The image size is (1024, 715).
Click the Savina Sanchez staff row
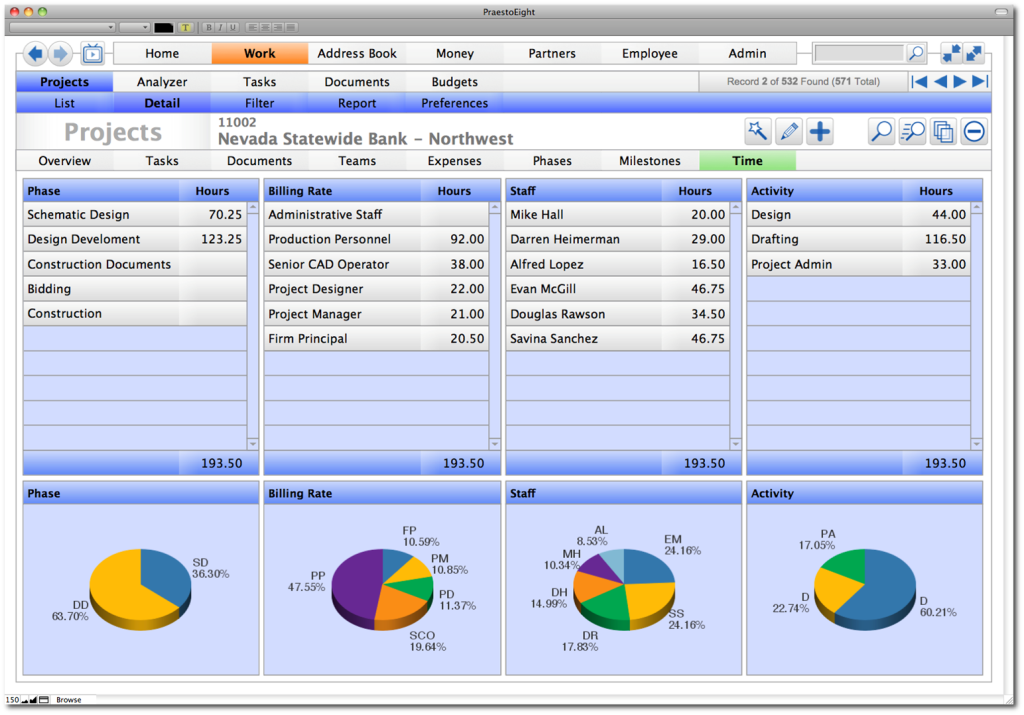pos(618,338)
